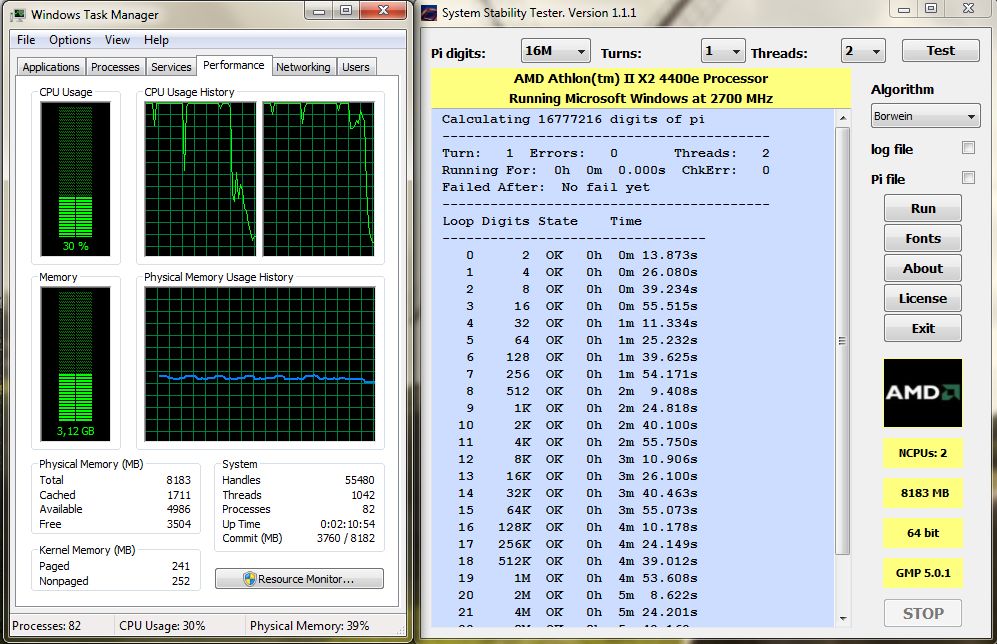Click the Run button

coord(923,209)
